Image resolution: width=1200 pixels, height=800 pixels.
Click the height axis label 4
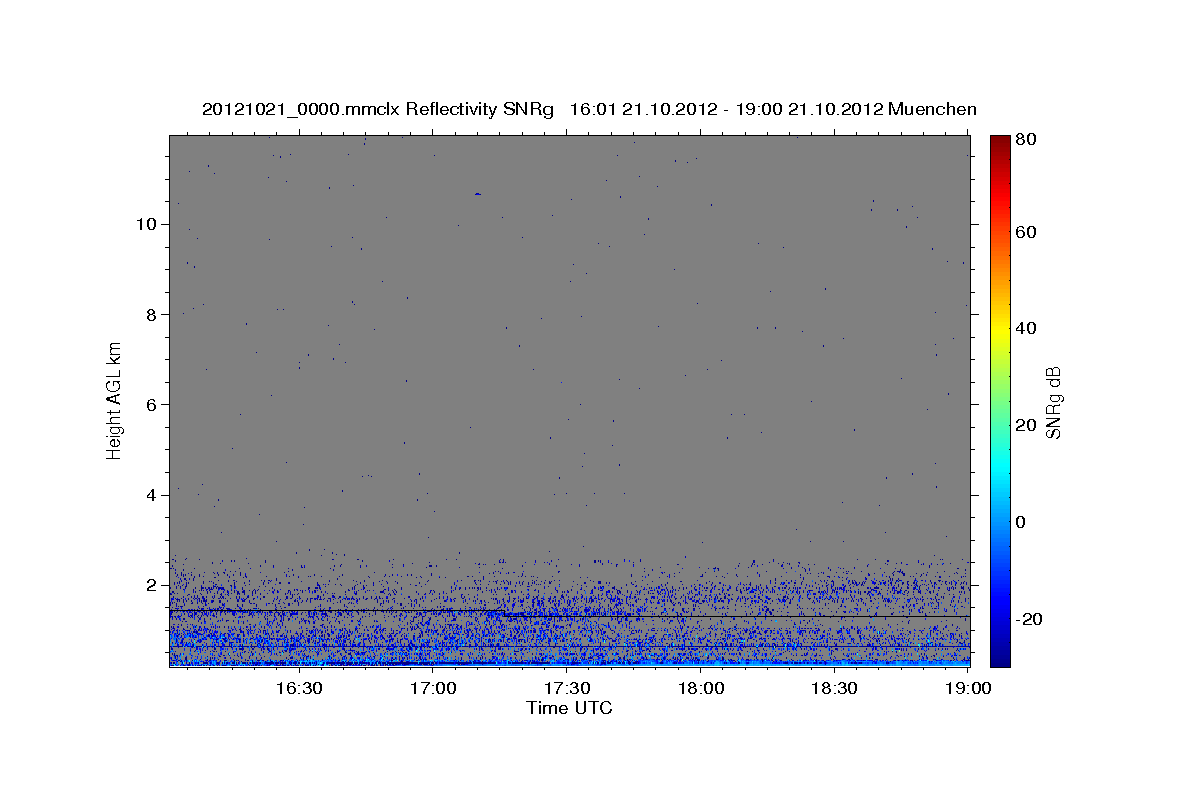152,495
